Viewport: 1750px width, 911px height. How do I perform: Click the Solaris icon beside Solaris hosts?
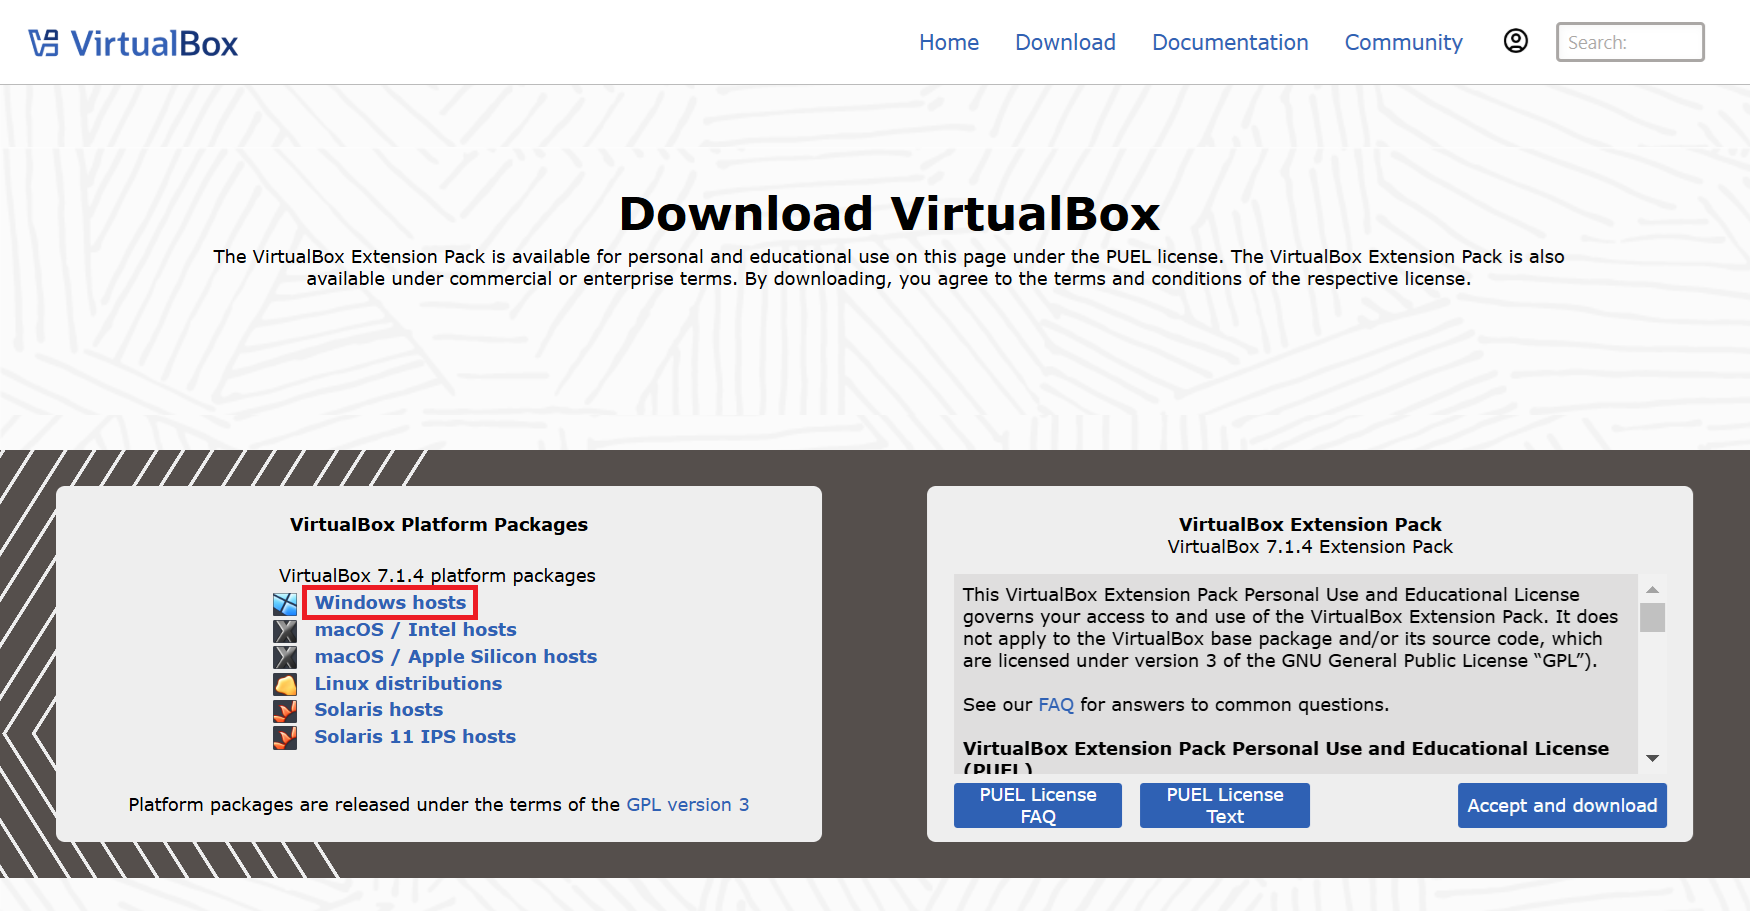(285, 711)
